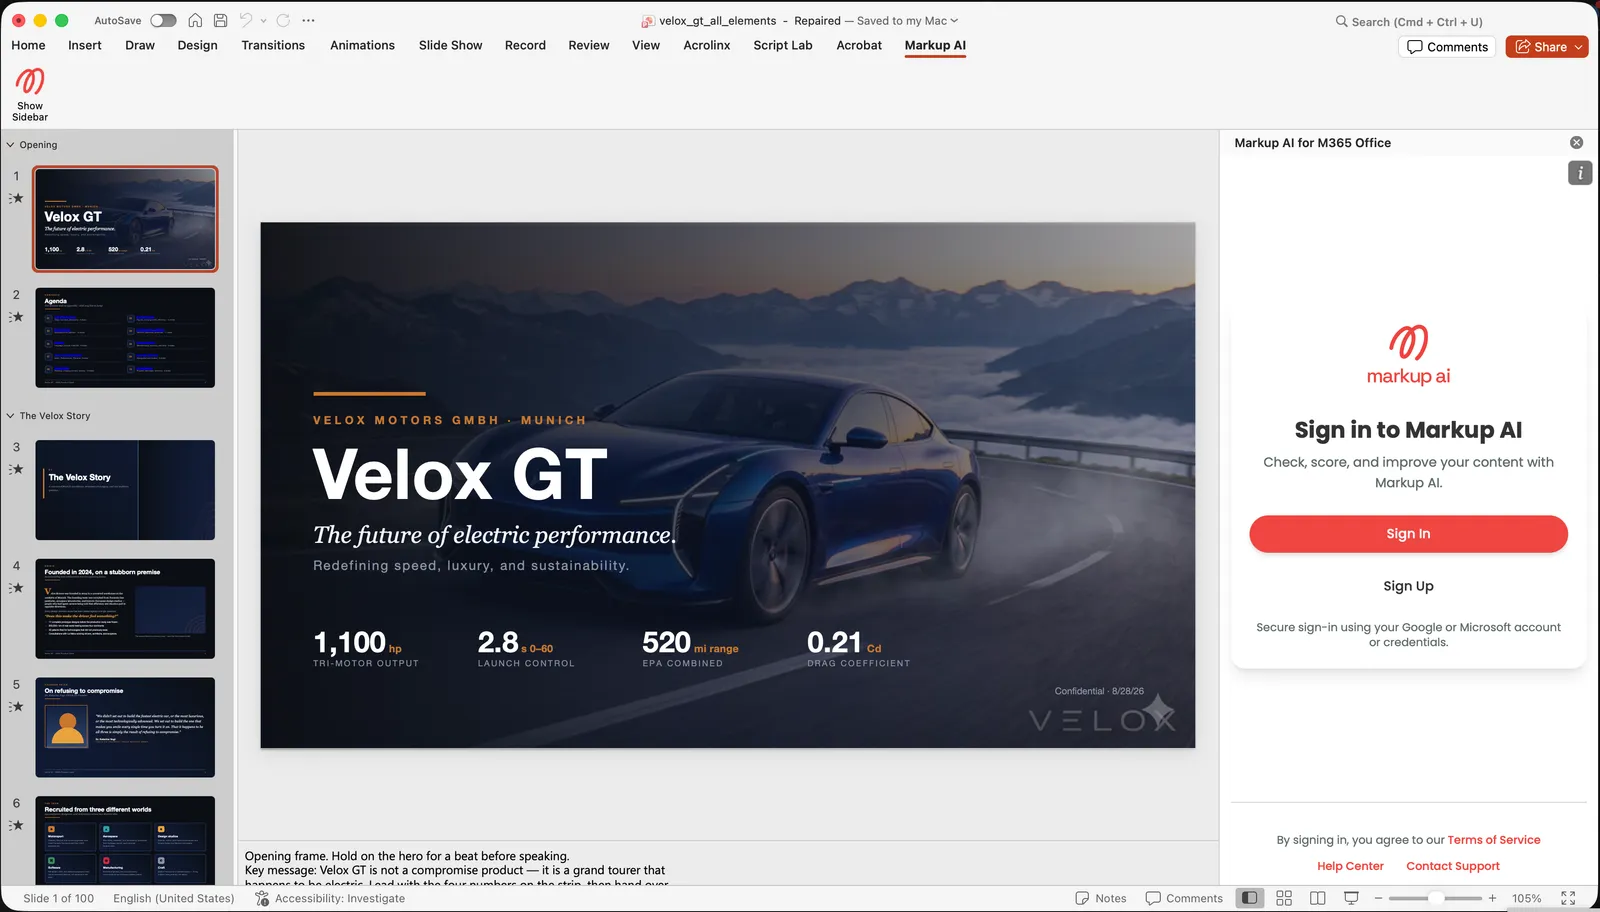Toggle the Normal view button
Screen dimensions: 1600x912
click(1249, 898)
